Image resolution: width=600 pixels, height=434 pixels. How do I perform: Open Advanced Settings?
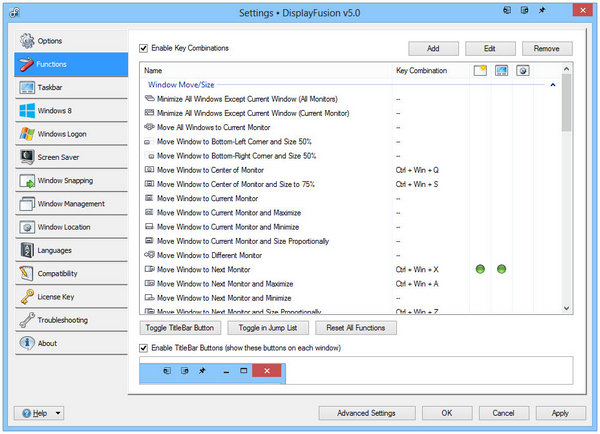pyautogui.click(x=367, y=413)
